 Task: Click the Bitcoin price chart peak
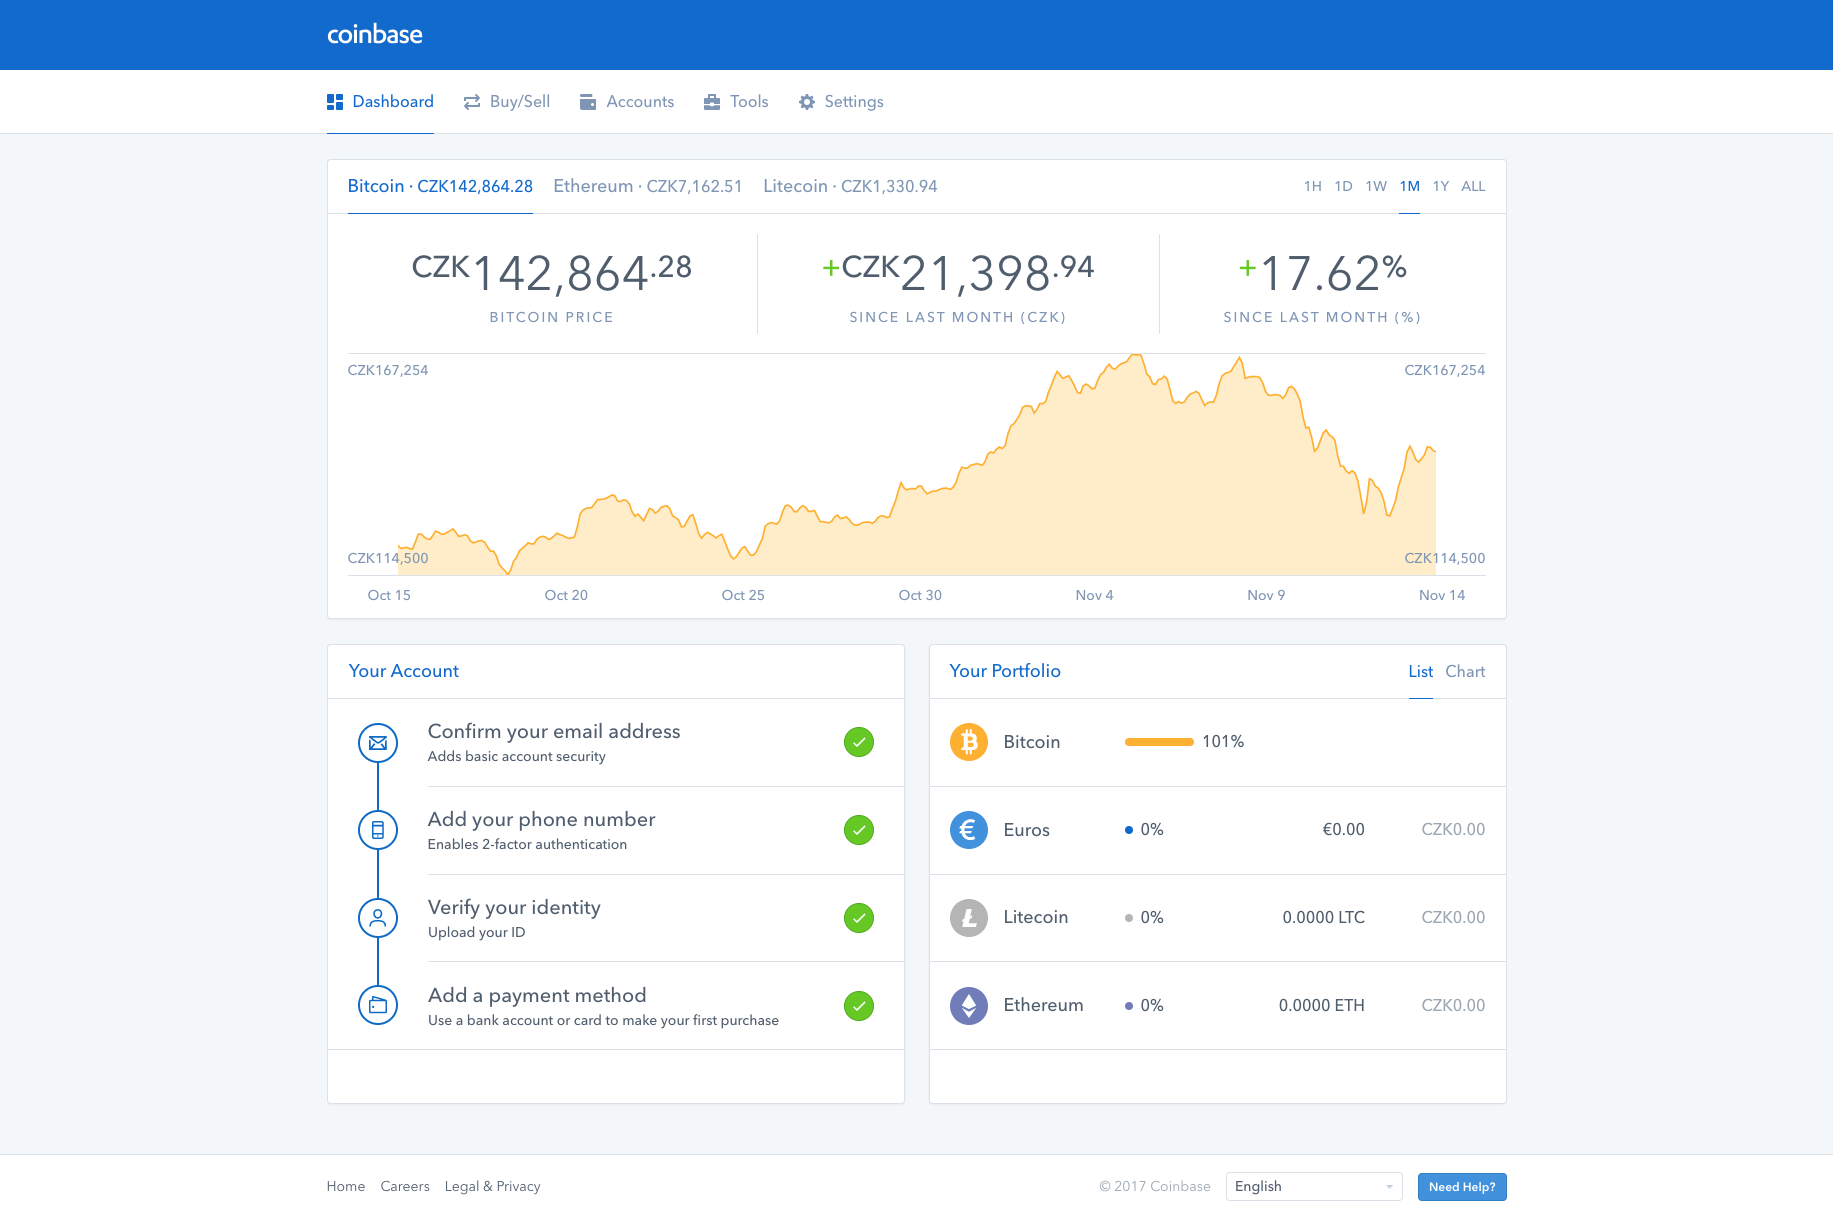pyautogui.click(x=1136, y=356)
